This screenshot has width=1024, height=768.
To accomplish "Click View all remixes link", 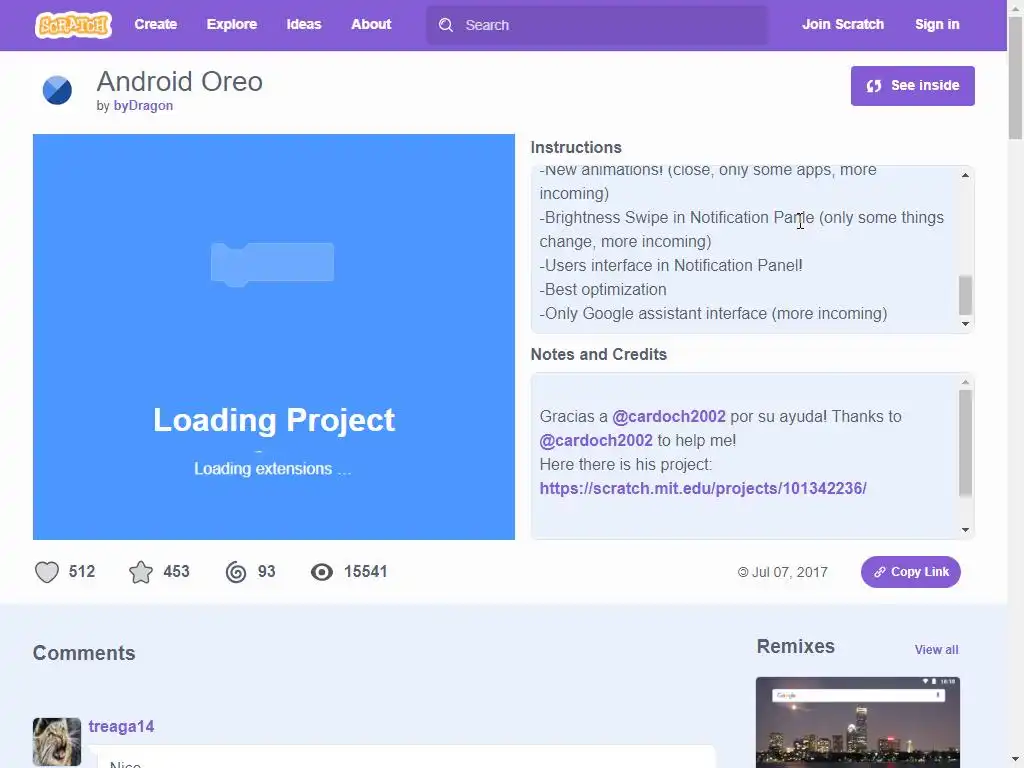I will point(936,650).
